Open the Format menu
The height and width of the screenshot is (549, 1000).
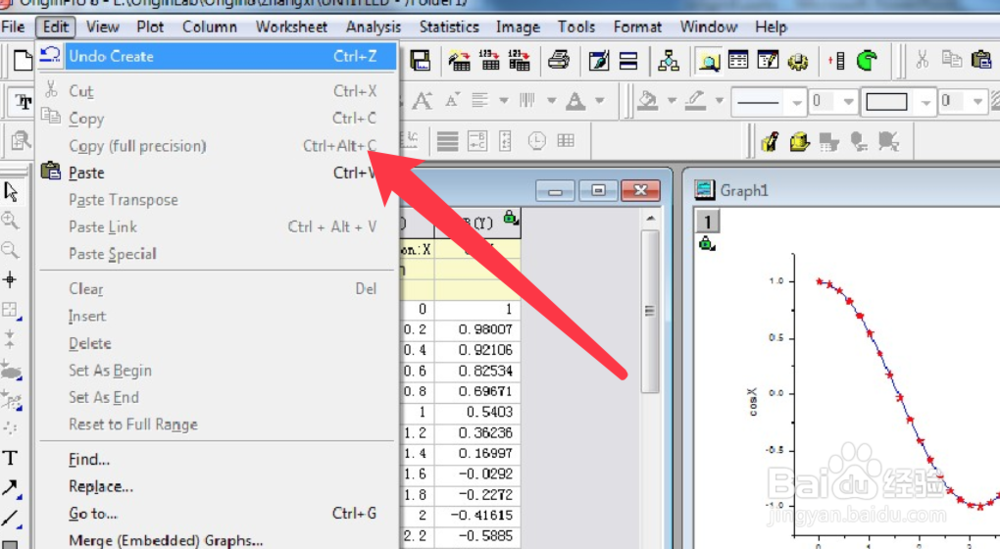click(637, 27)
